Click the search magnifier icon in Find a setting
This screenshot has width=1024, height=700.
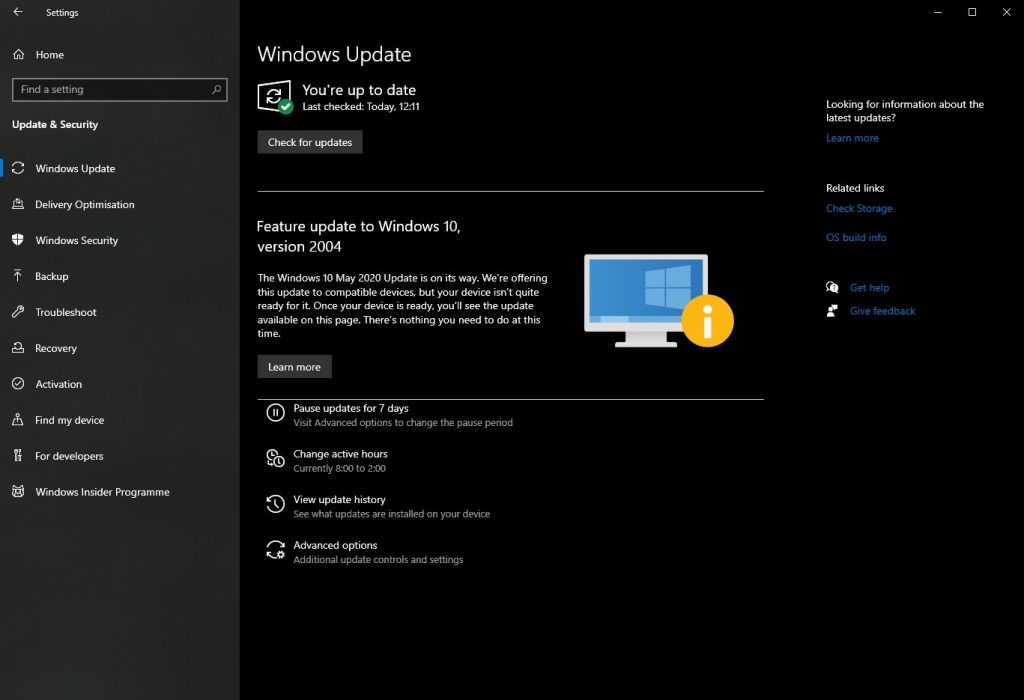(x=216, y=89)
